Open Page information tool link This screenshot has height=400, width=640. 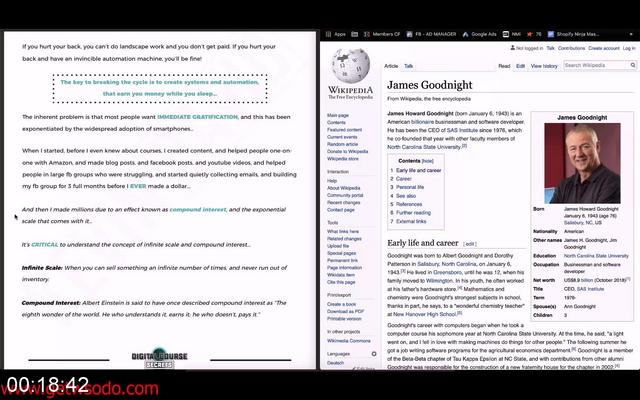pyautogui.click(x=344, y=268)
